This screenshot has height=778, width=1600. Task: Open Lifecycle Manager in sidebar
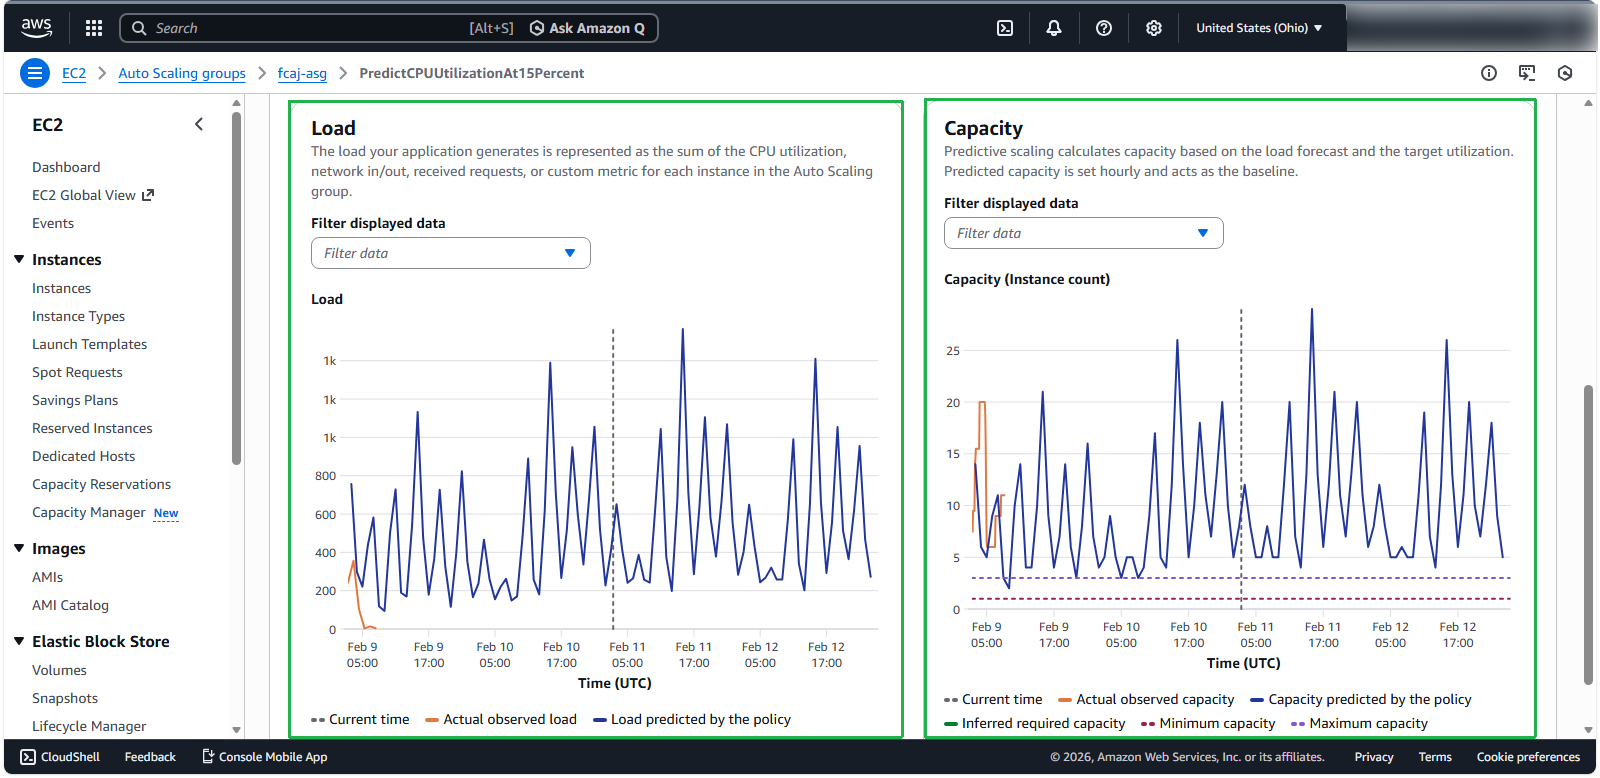point(89,726)
